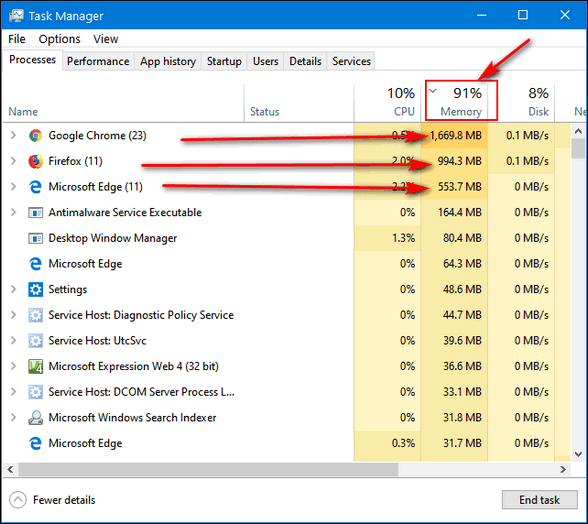Open the Options menu

59,39
